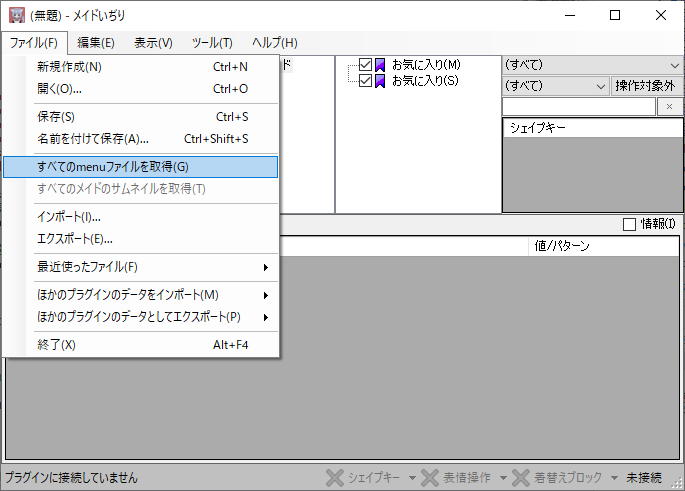
Task: Click the bookmark icon for お気に入り(M)
Action: click(x=381, y=65)
